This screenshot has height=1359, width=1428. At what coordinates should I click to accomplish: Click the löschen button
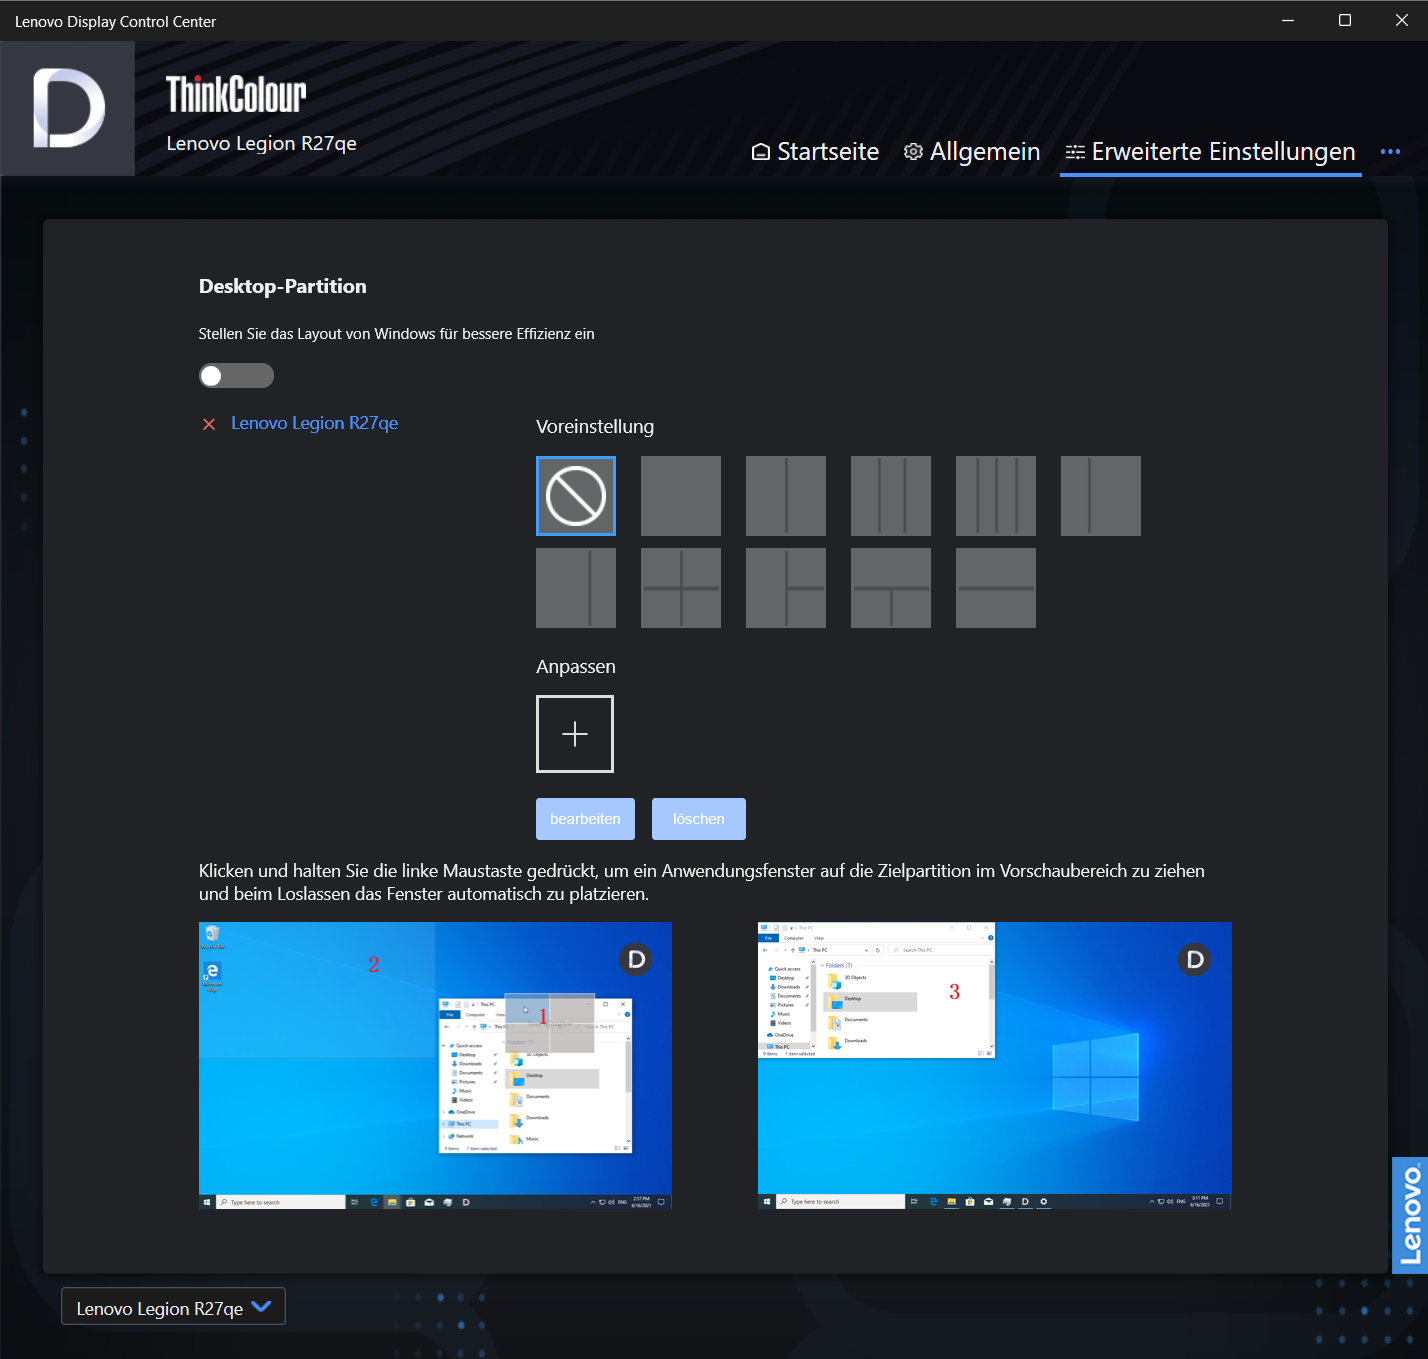[x=699, y=819]
